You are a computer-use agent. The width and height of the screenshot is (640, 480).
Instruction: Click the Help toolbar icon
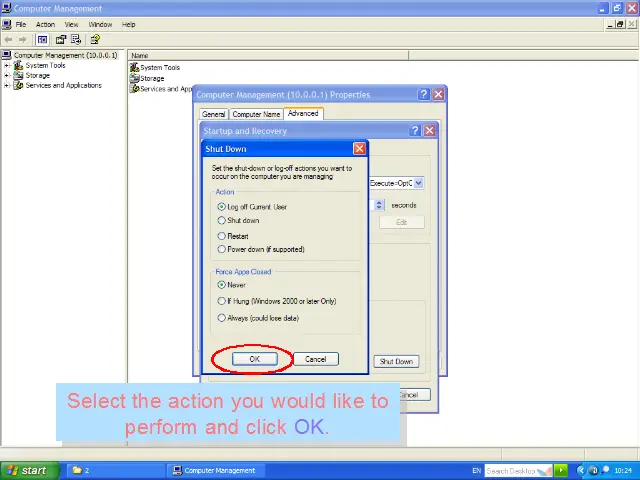click(95, 40)
